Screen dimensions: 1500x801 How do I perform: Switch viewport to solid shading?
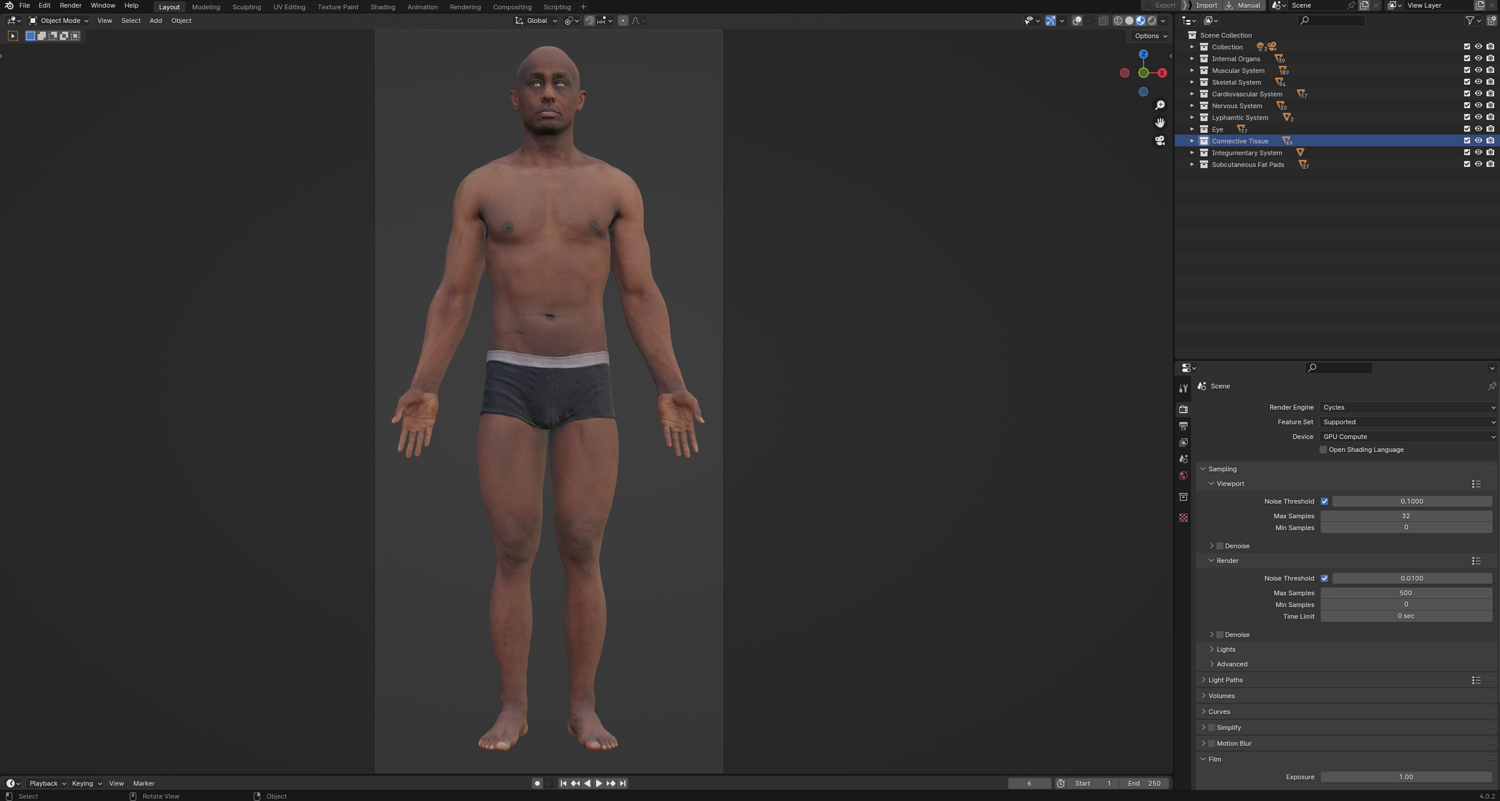[x=1129, y=20]
